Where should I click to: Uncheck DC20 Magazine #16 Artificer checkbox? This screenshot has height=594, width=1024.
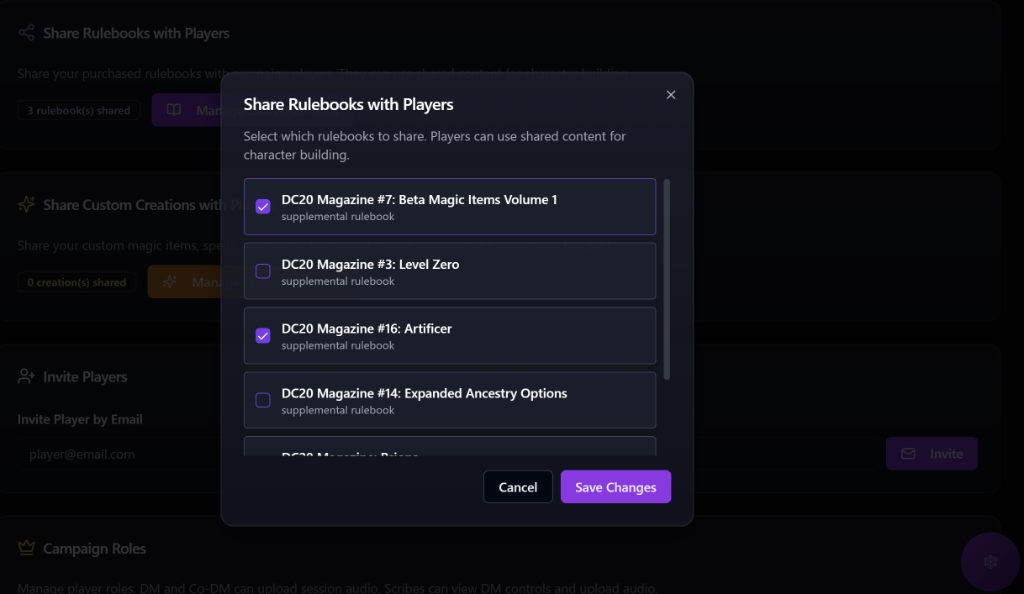click(x=263, y=336)
